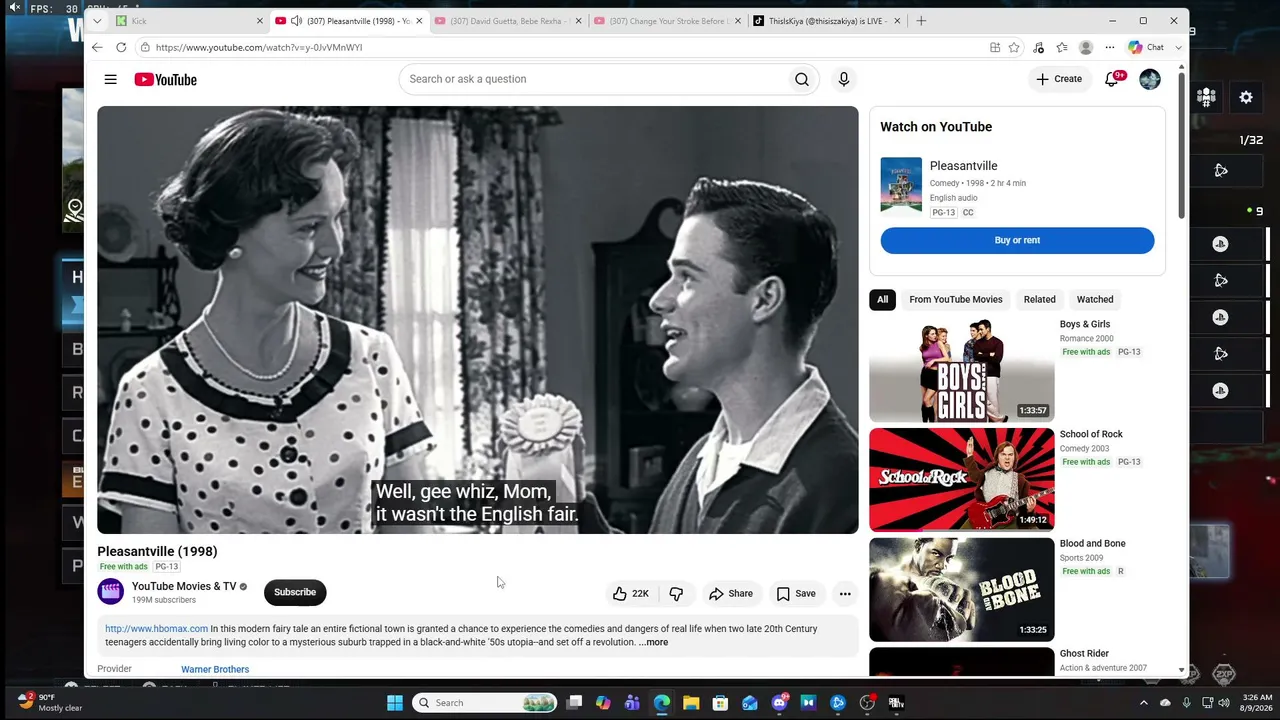Screen dimensions: 1280x720
Task: Select the From YouTube Movies chip
Action: click(956, 299)
